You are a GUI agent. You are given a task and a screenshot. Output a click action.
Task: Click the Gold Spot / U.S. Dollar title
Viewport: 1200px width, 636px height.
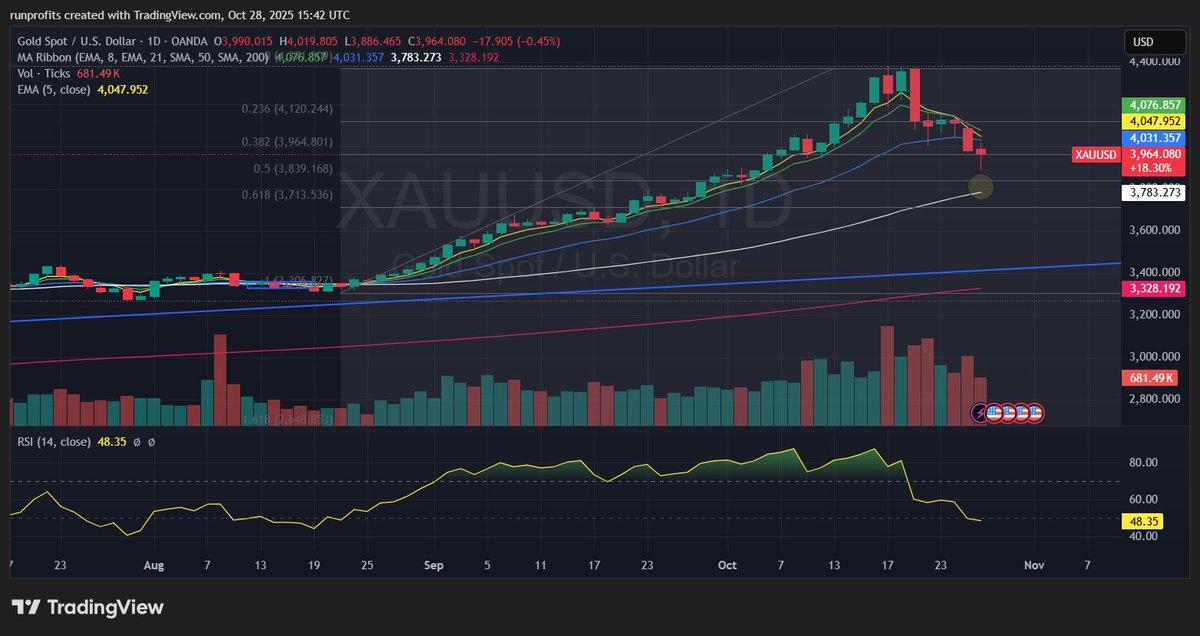(75, 41)
